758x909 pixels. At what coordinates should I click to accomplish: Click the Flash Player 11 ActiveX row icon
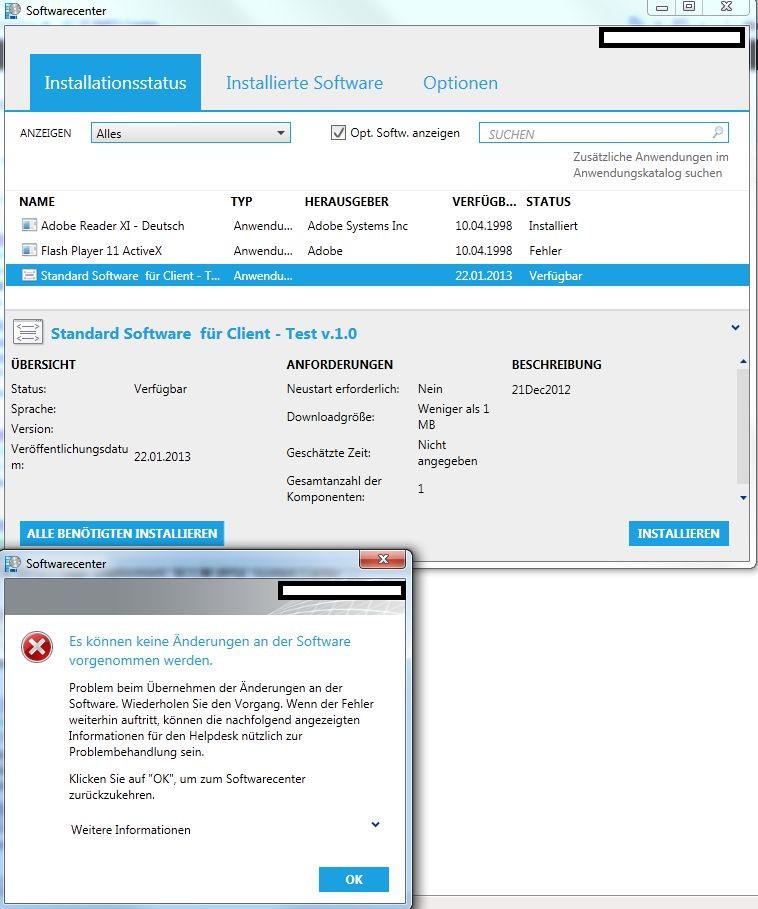28,250
